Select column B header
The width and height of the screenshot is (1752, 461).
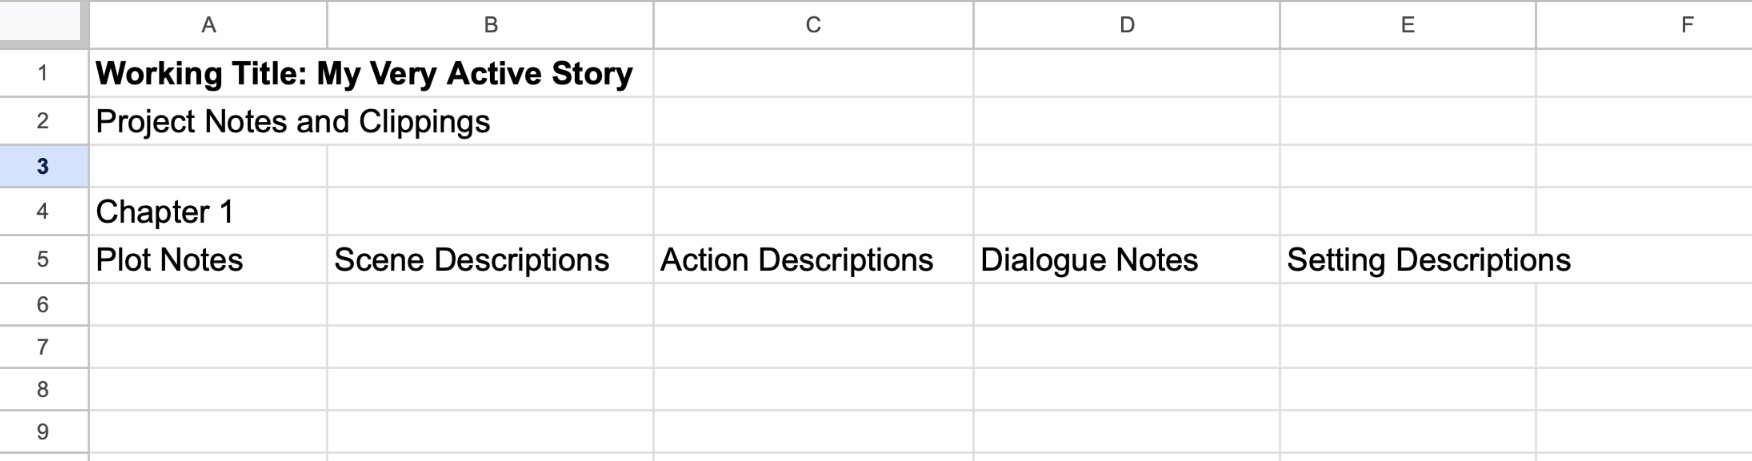[490, 25]
